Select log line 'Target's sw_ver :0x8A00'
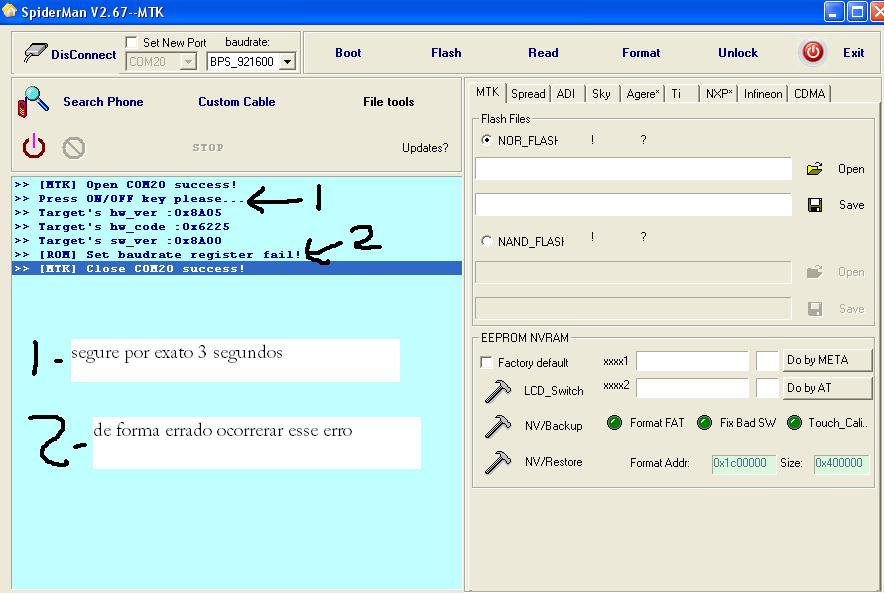 point(237,241)
